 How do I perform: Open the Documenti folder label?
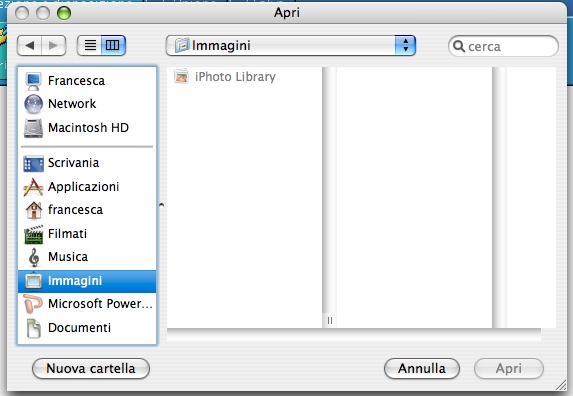pyautogui.click(x=79, y=328)
